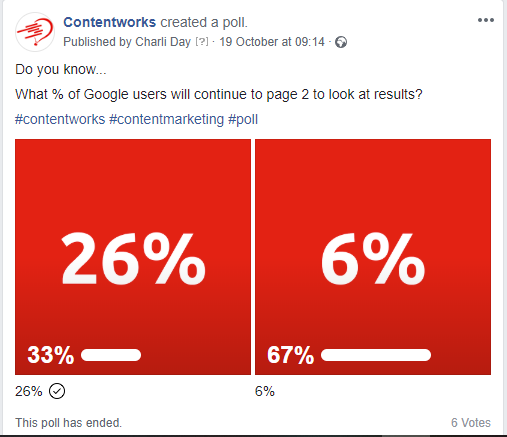Click the 67% result progress bar
This screenshot has width=507, height=437.
(x=376, y=355)
